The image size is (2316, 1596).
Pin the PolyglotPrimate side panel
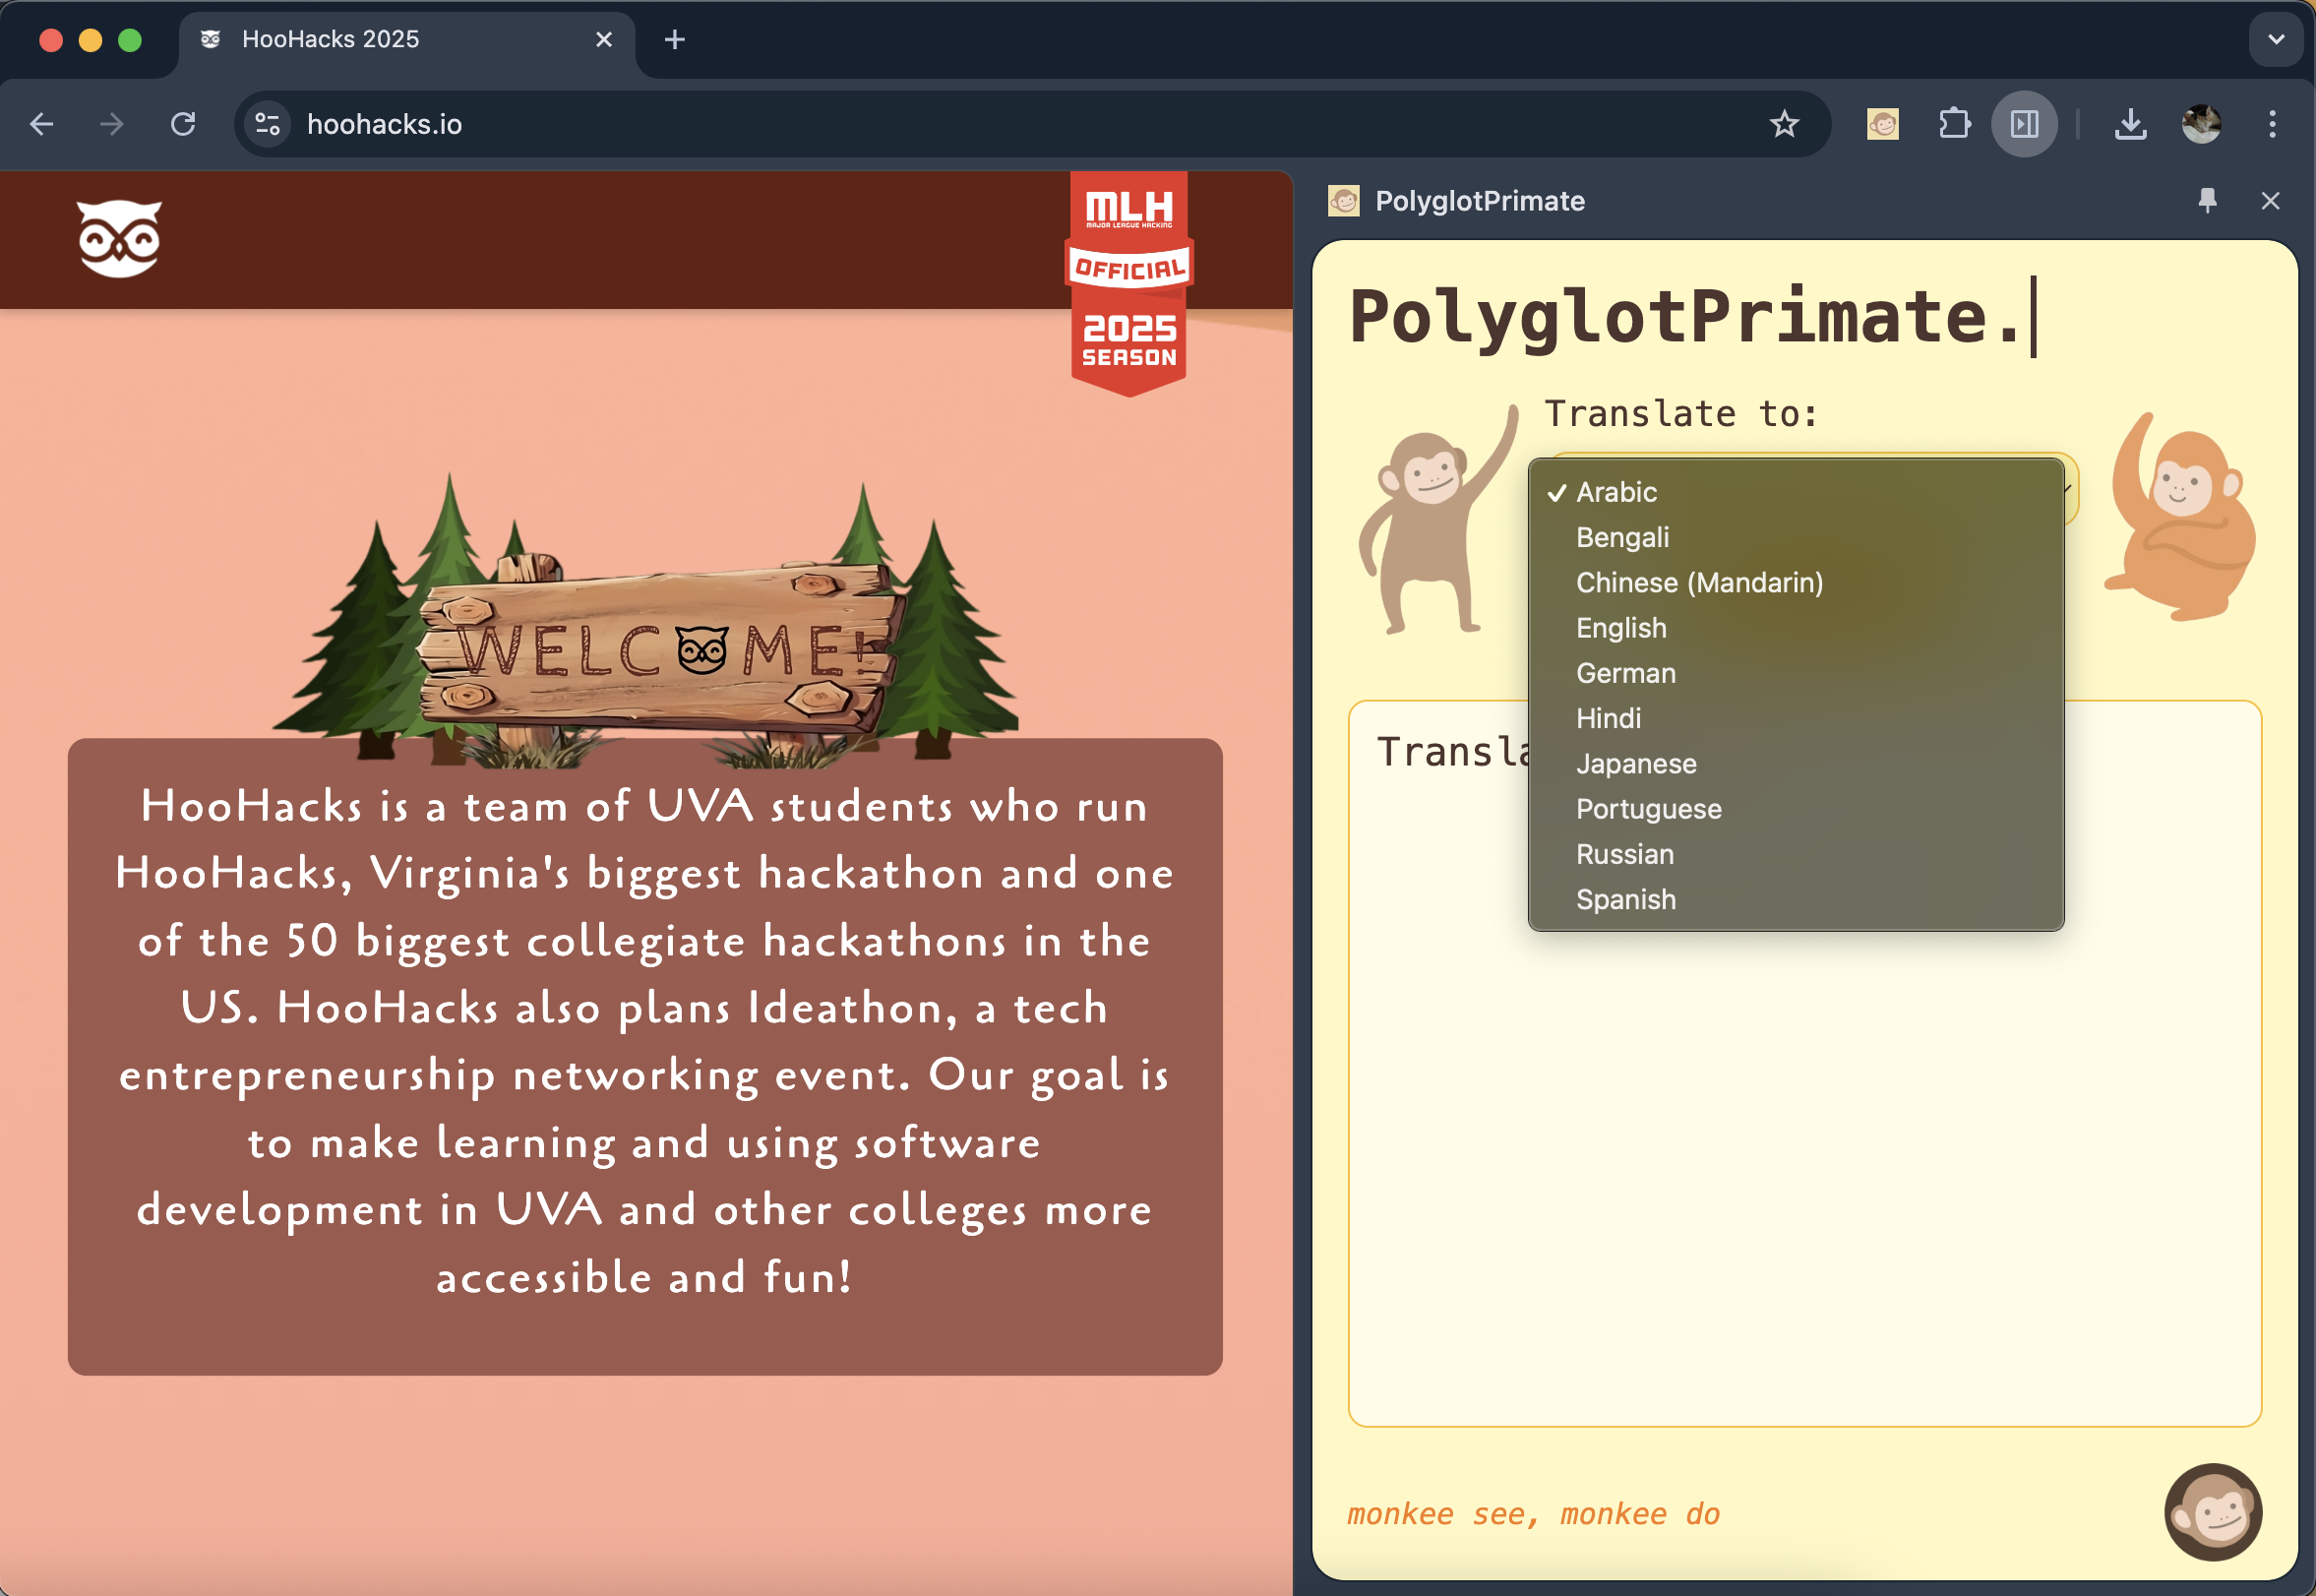pos(2207,201)
